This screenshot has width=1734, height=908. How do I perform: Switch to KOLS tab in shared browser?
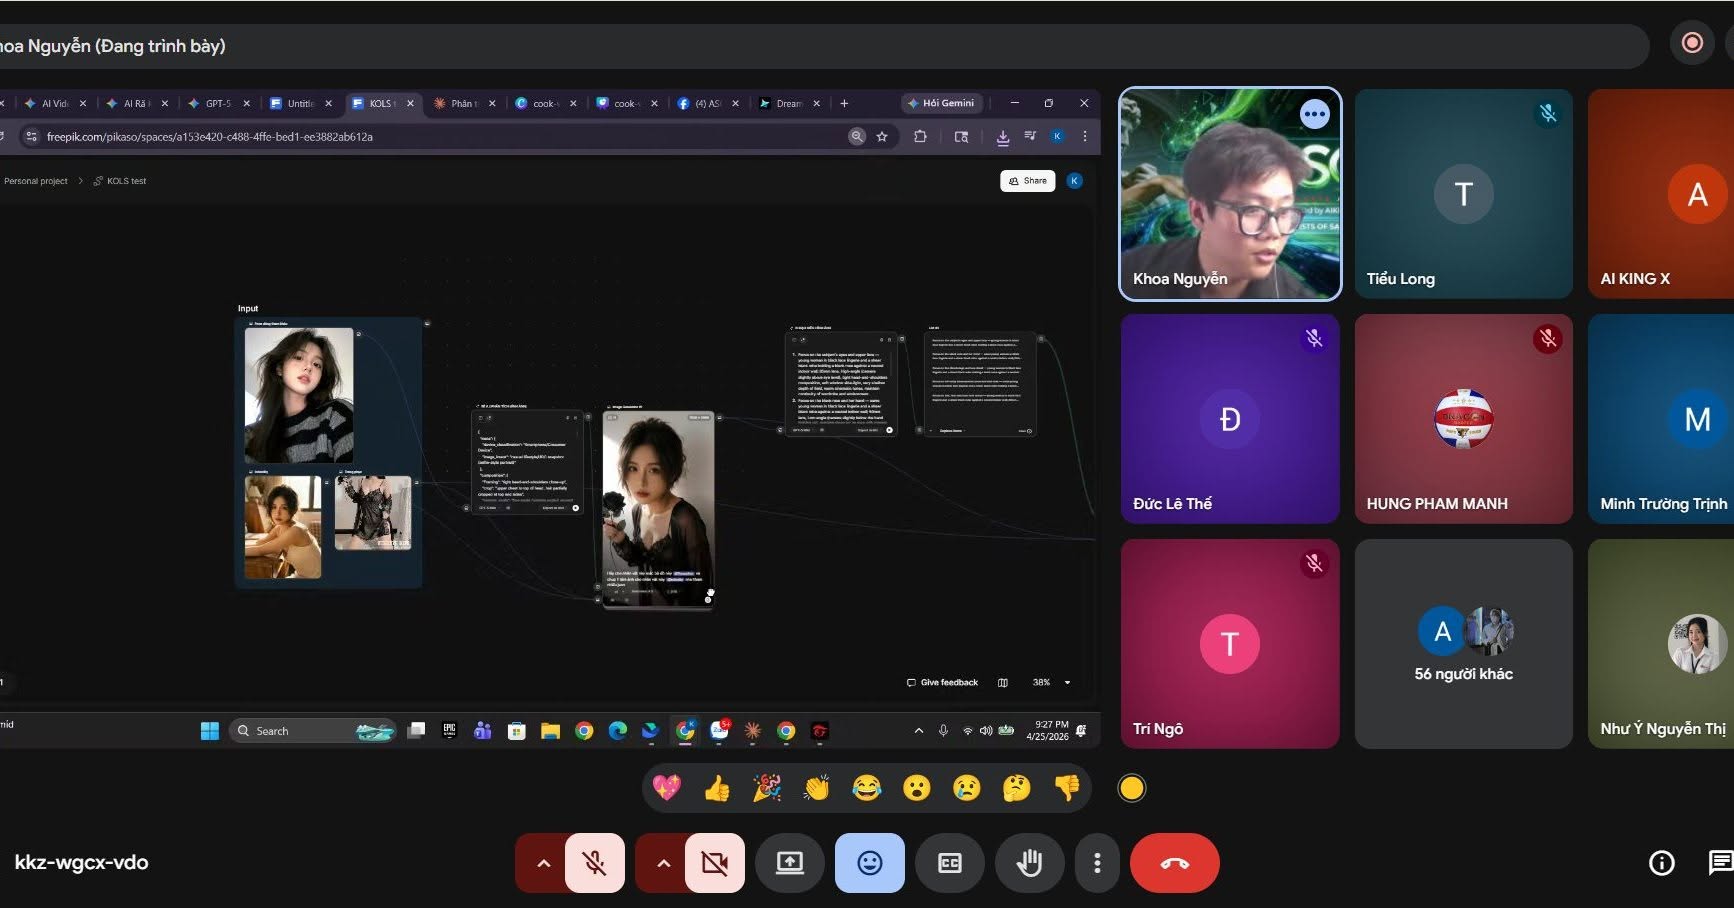tap(383, 103)
